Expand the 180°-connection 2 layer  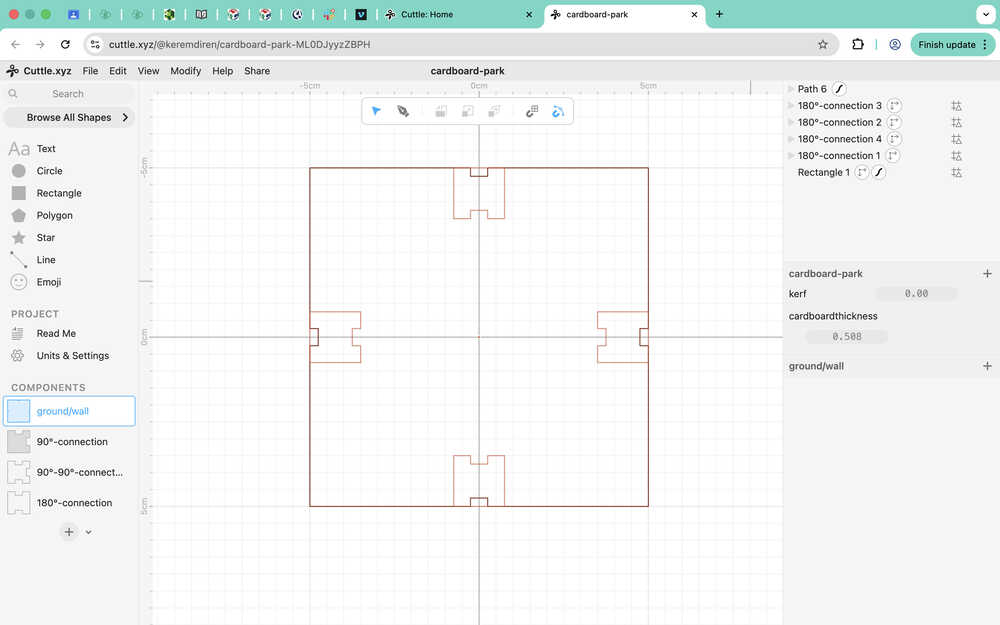pos(791,122)
